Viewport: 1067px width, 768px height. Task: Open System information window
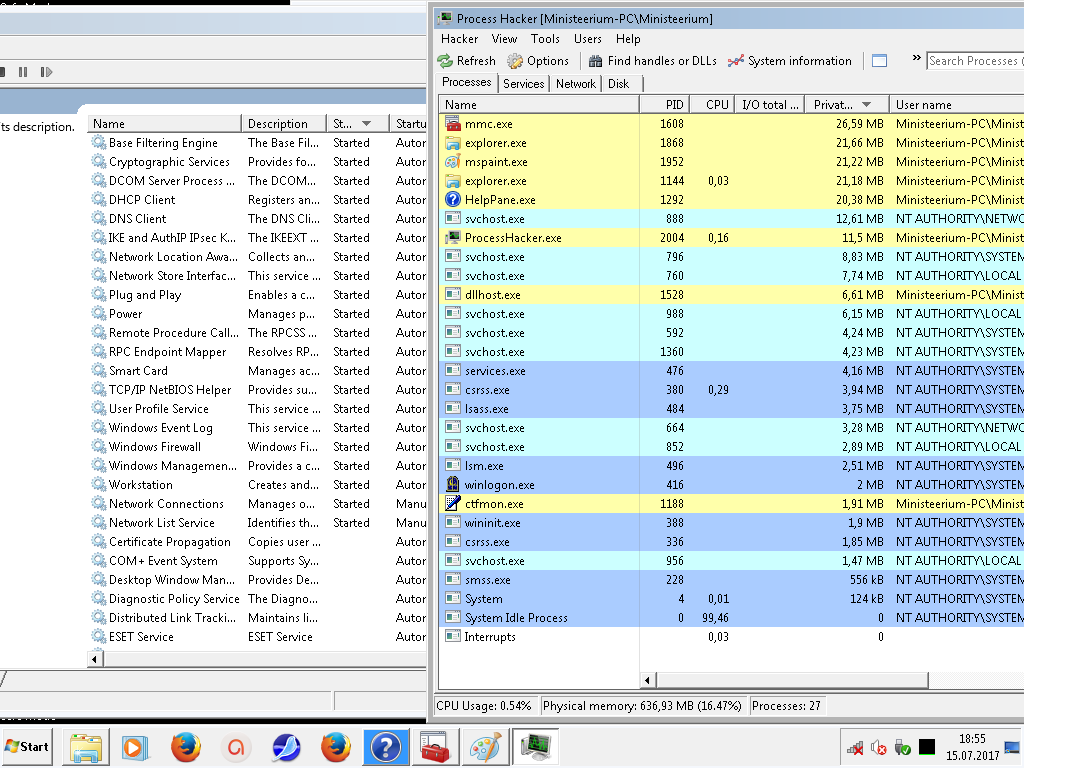pos(789,61)
